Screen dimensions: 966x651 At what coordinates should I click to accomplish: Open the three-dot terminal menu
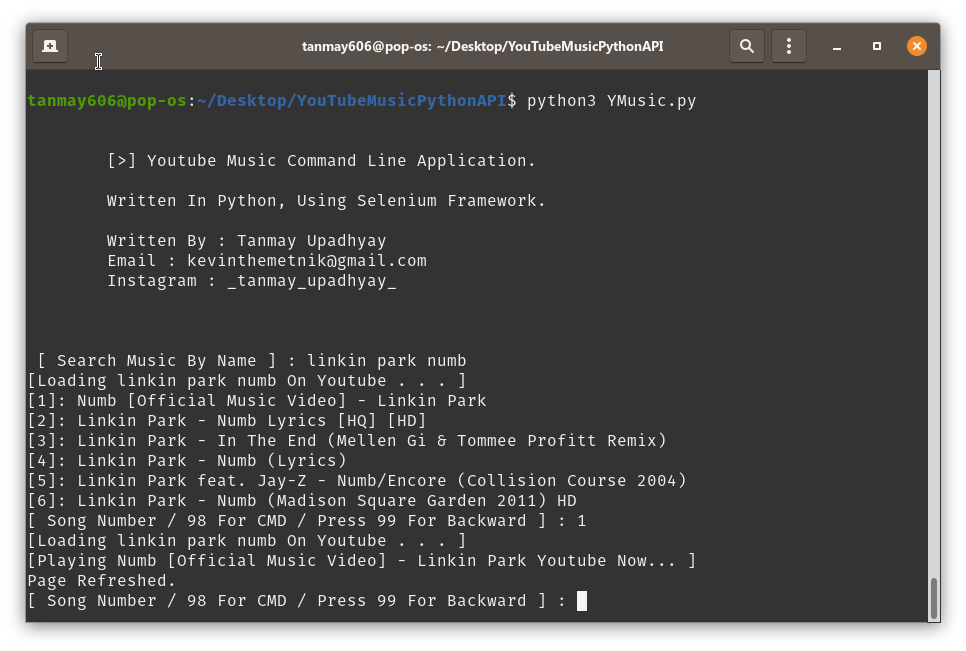click(789, 46)
